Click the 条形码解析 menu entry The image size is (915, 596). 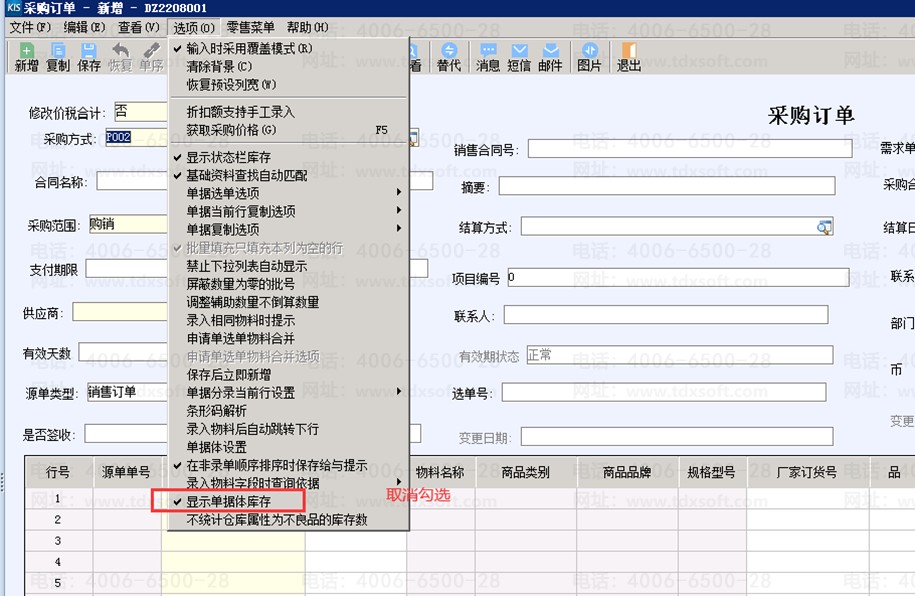point(216,411)
